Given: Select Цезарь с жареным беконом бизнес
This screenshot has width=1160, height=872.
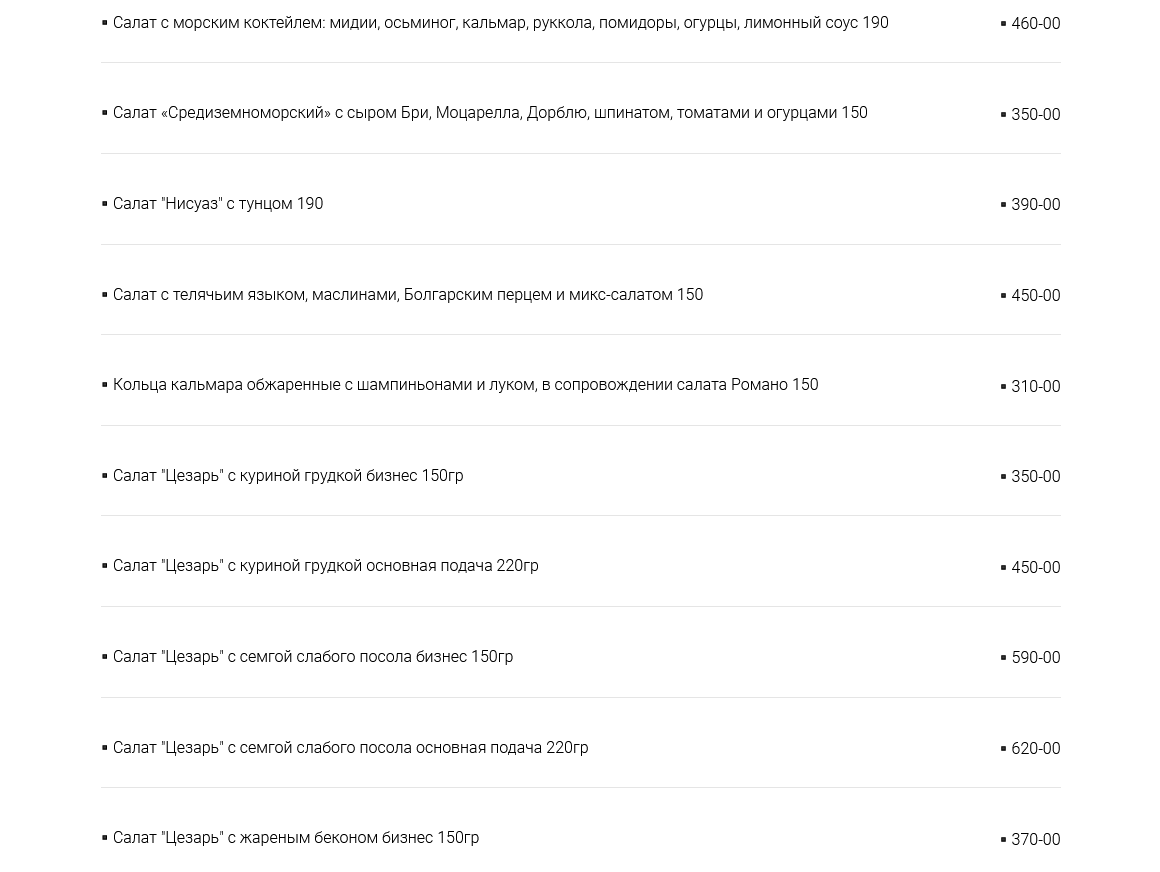Looking at the screenshot, I should 296,838.
